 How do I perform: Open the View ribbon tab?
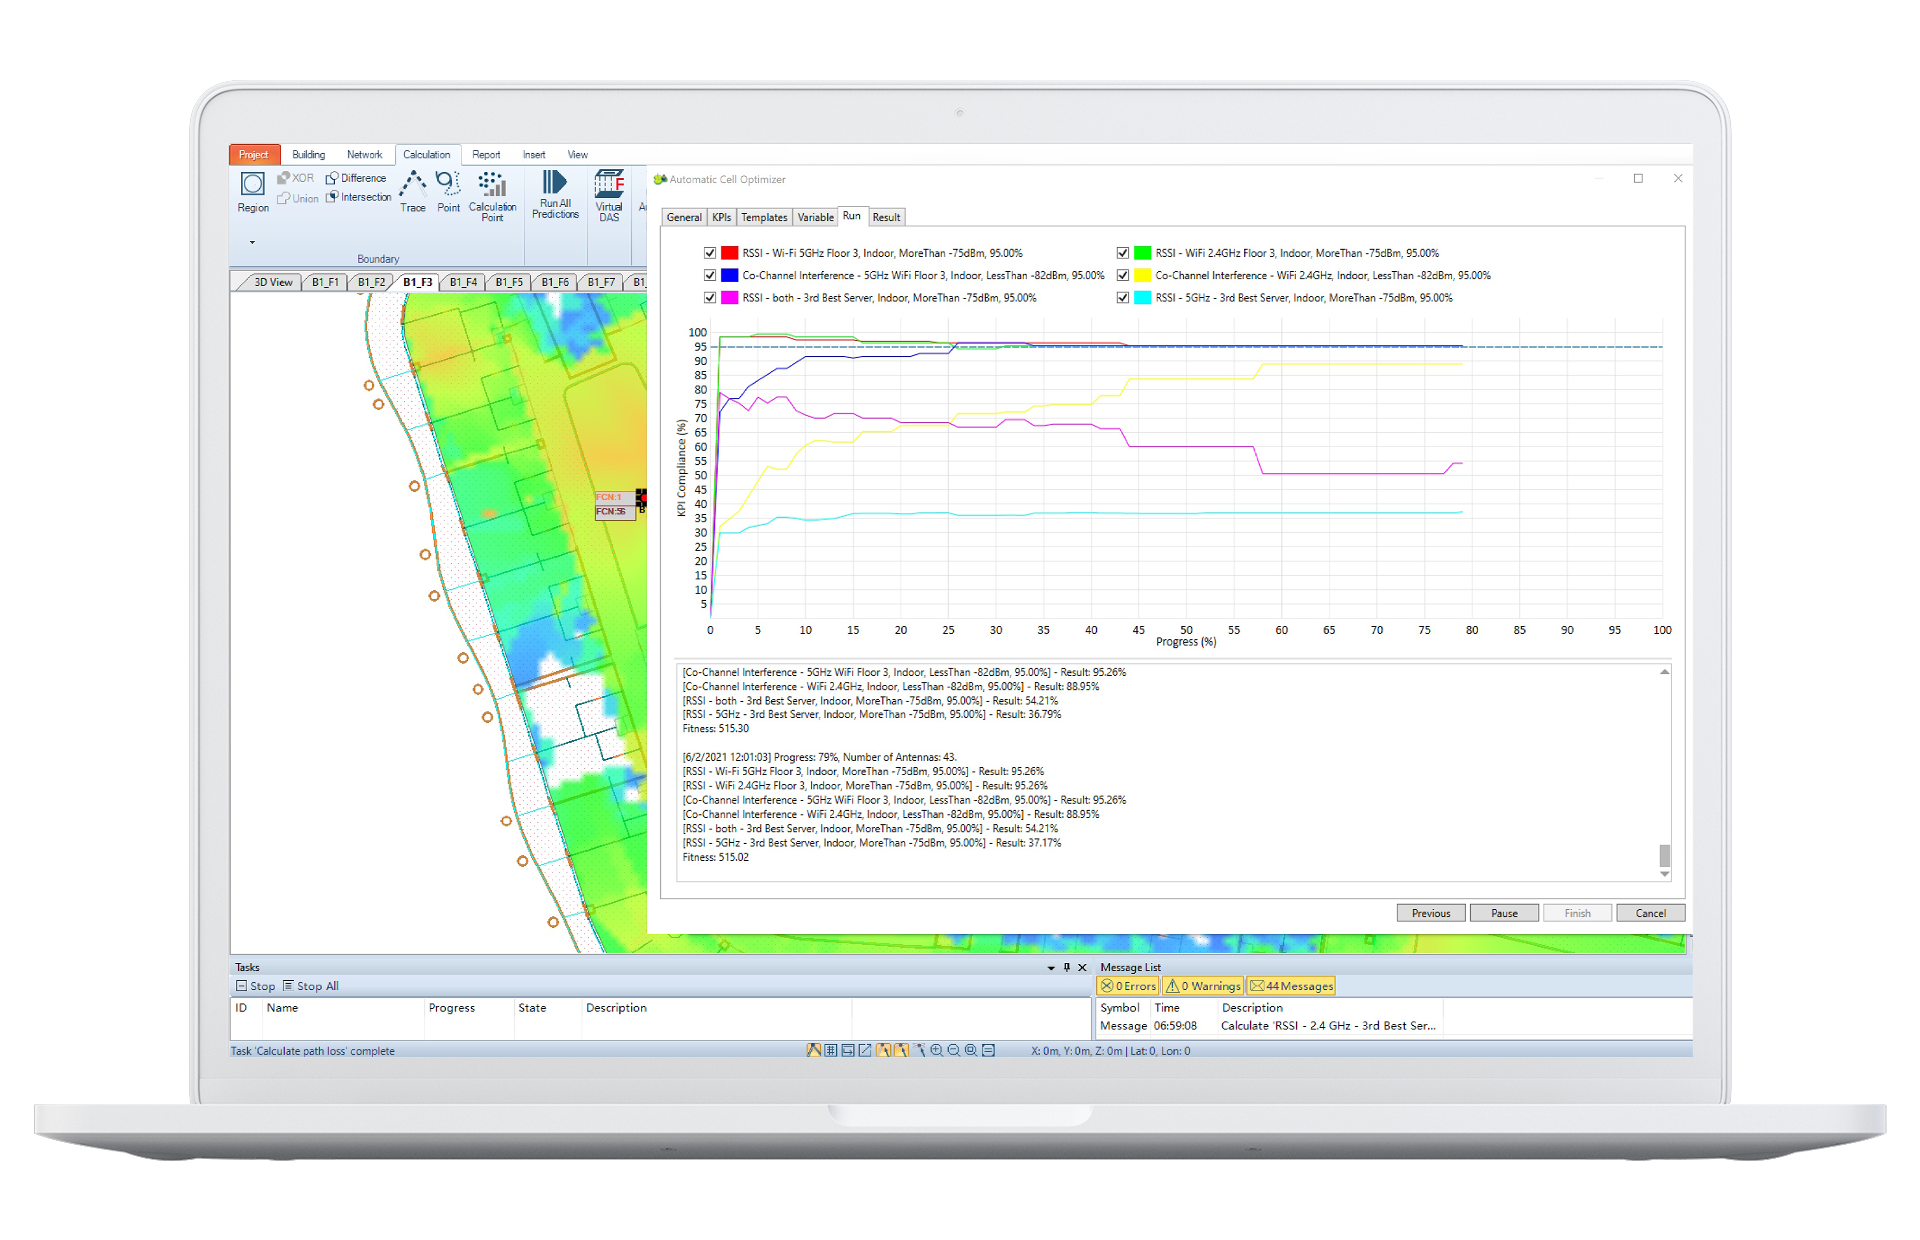coord(578,154)
